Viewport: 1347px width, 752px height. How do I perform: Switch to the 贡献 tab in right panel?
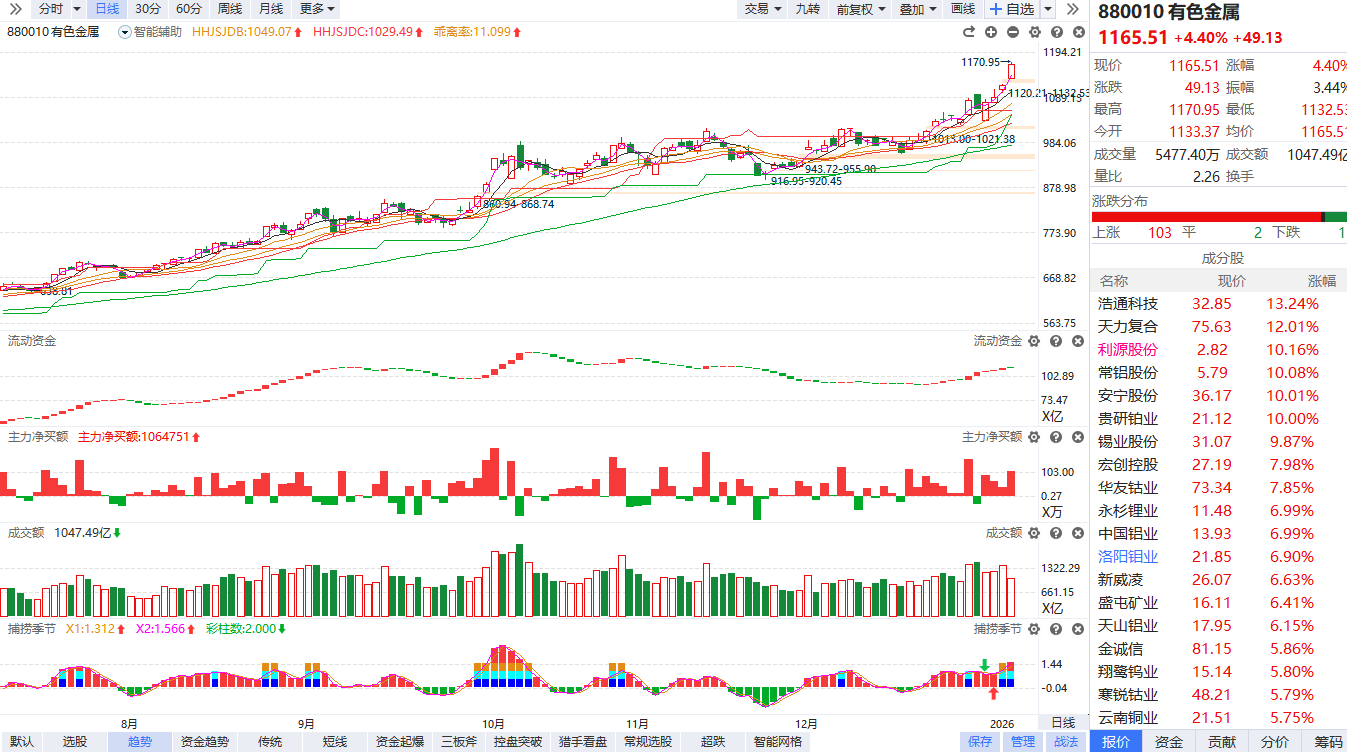point(1221,742)
